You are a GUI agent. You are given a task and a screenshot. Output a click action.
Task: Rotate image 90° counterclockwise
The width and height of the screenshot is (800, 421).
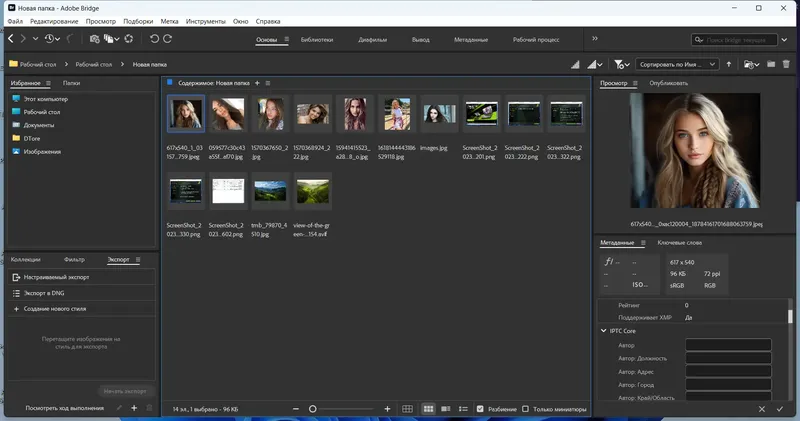click(x=154, y=39)
